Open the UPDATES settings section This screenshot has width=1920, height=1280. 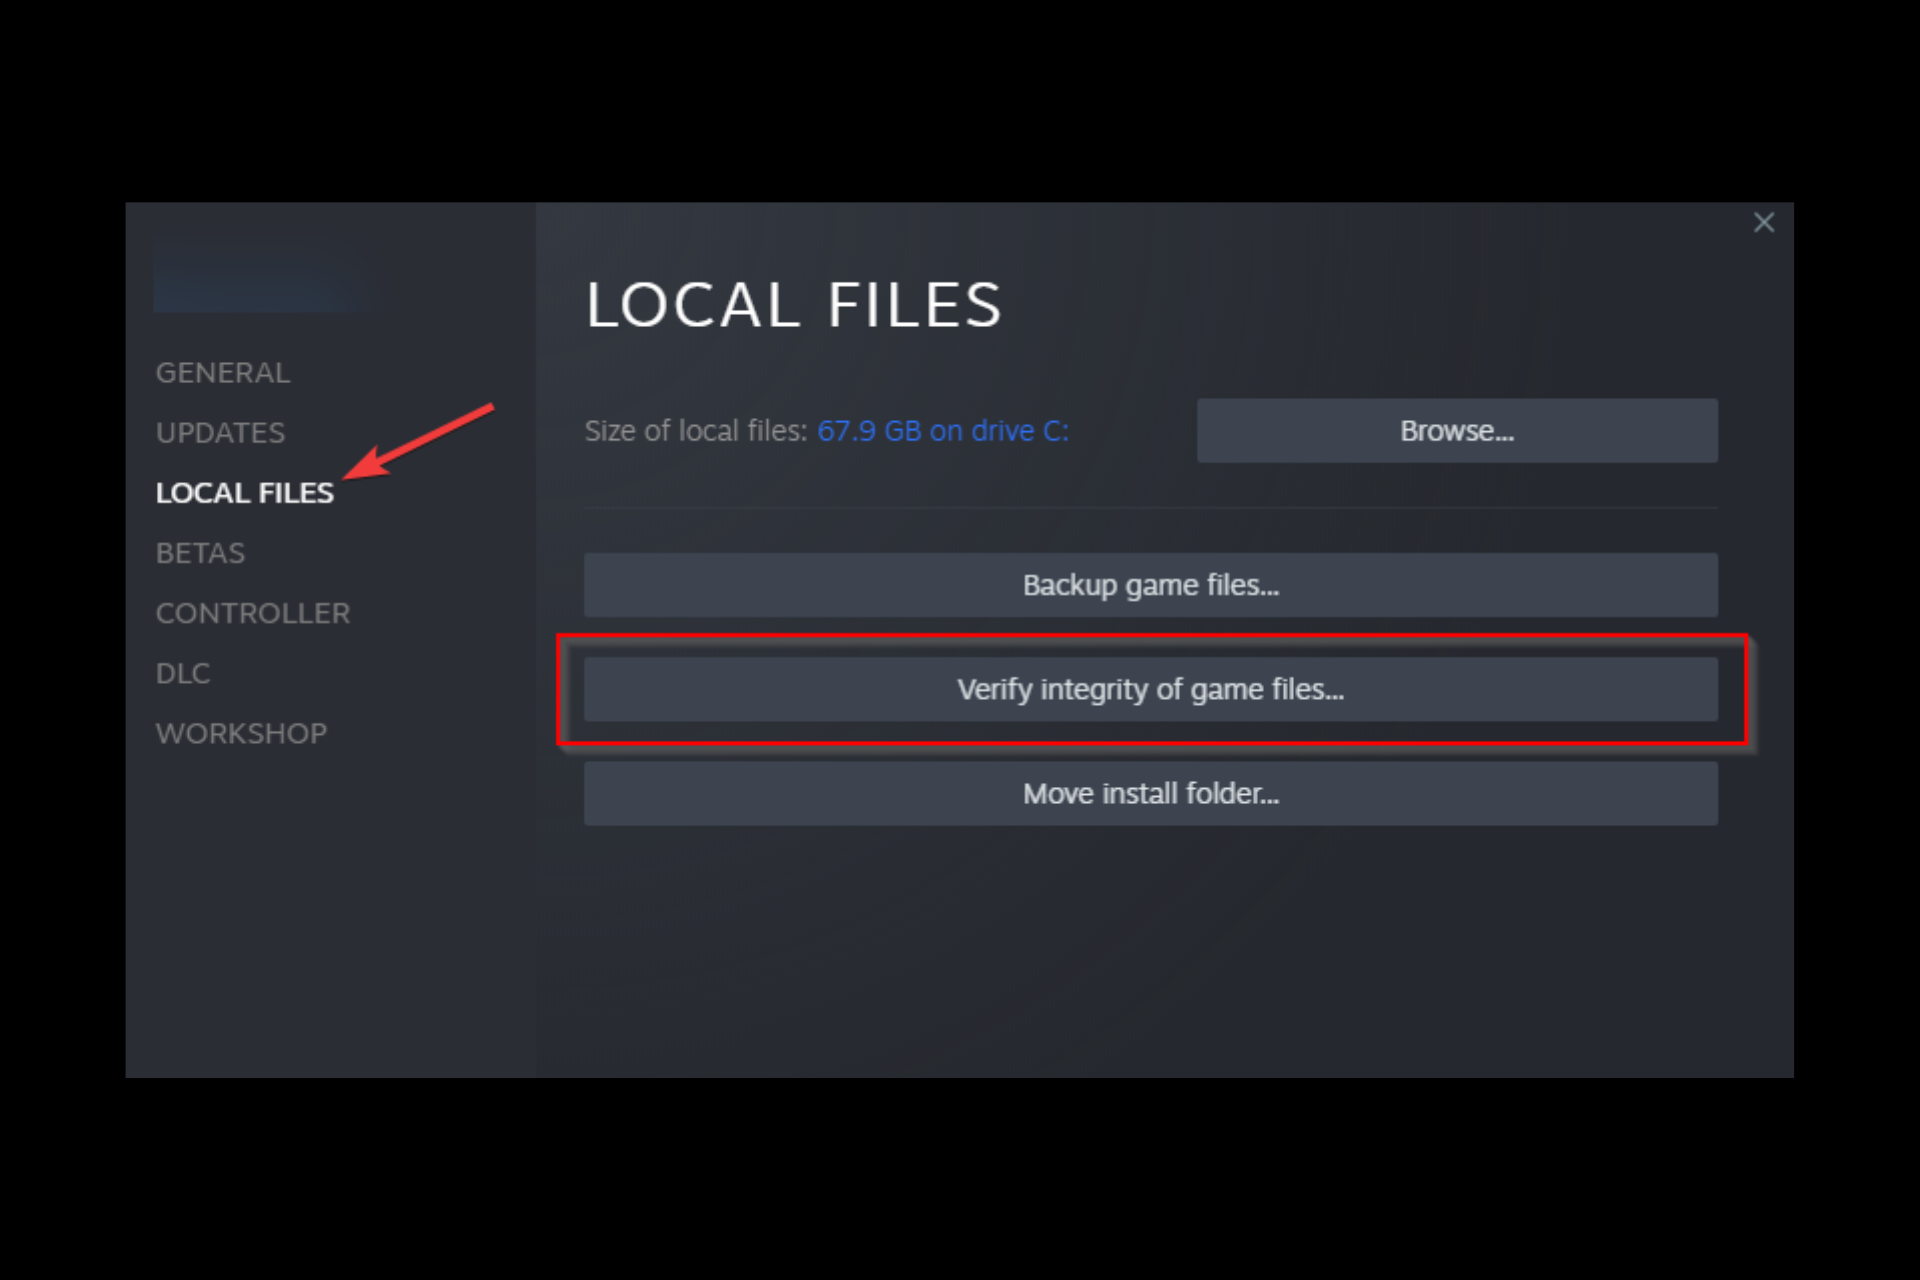pos(220,432)
